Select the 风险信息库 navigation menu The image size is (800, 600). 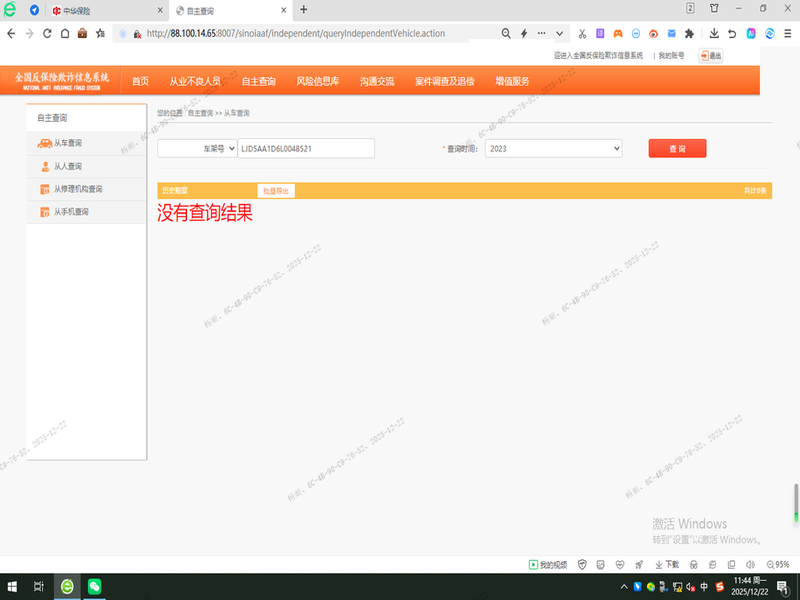coord(317,81)
